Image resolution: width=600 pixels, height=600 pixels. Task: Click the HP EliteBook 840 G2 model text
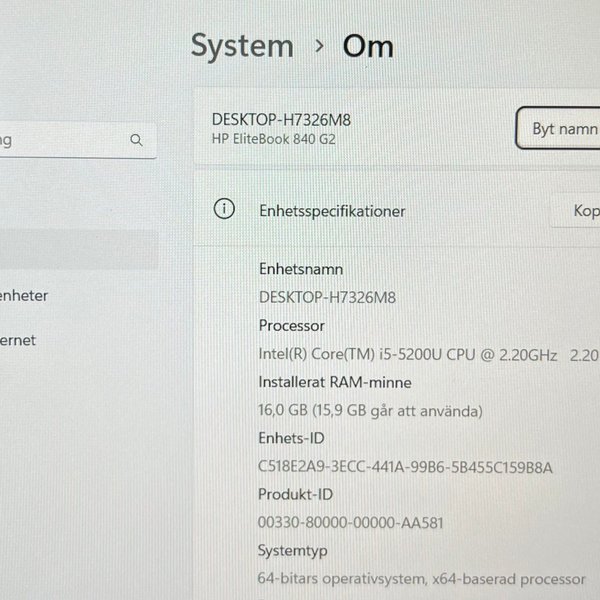(273, 140)
